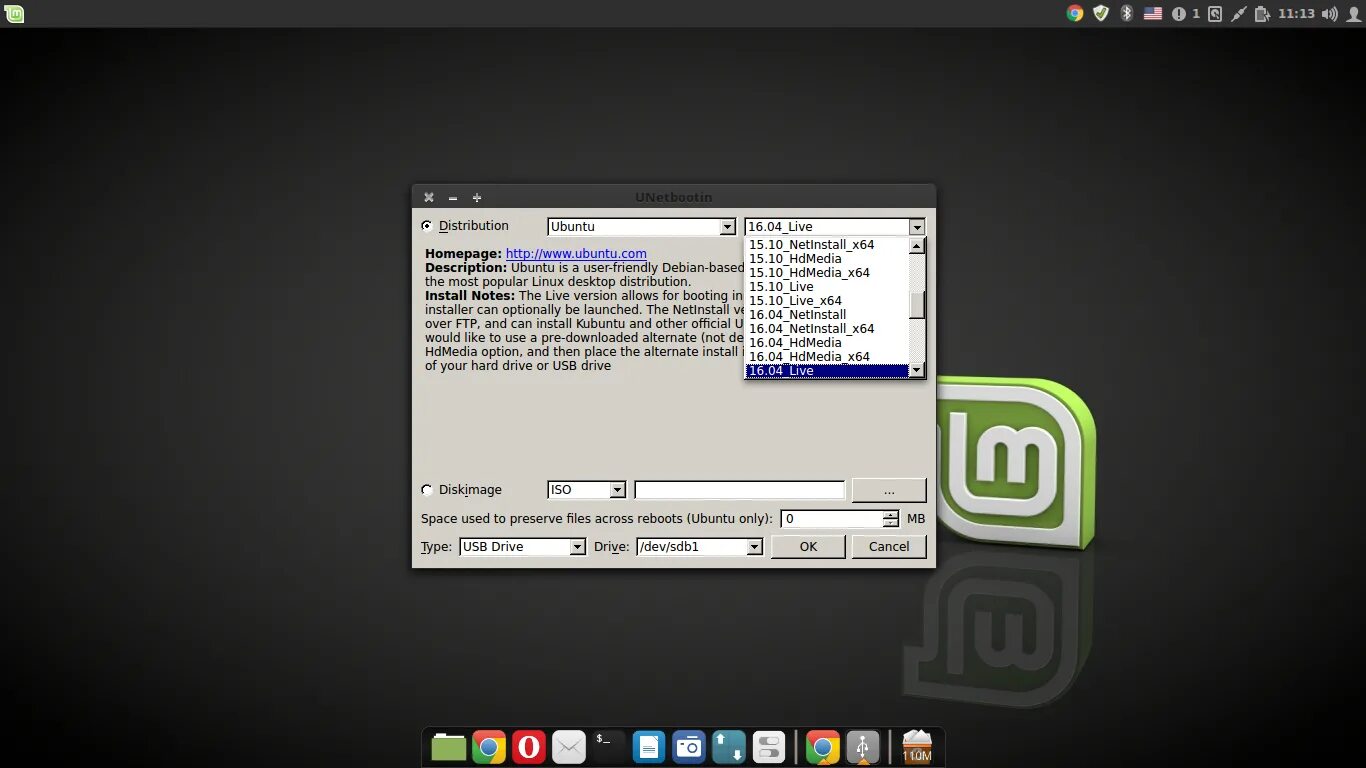1366x768 pixels.
Task: Open the volume speaker icon
Action: pyautogui.click(x=1329, y=13)
